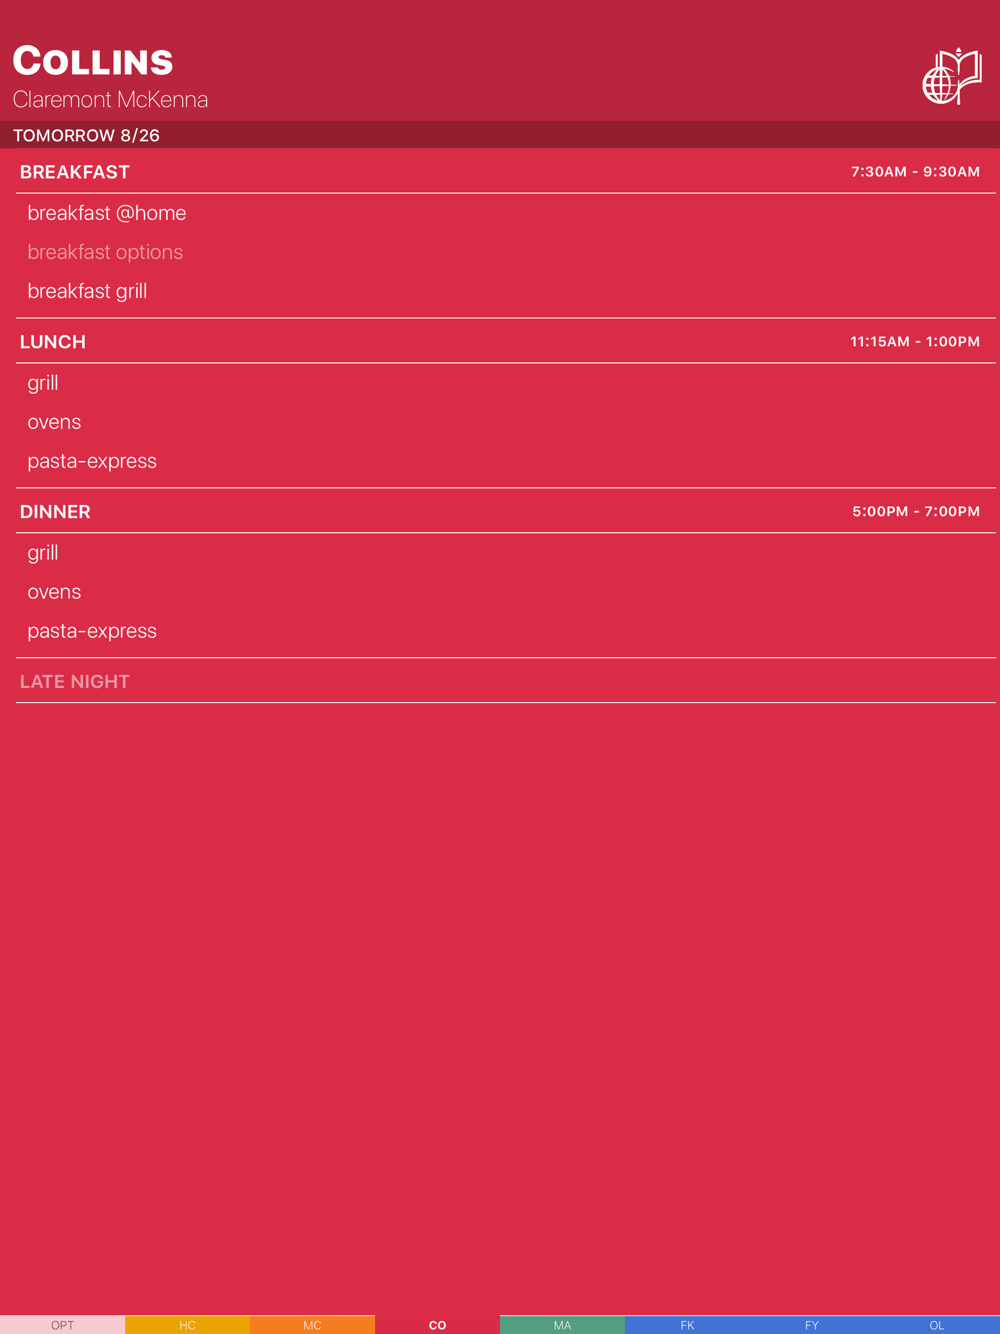
Task: Open the breakfast @home item
Action: pos(107,213)
